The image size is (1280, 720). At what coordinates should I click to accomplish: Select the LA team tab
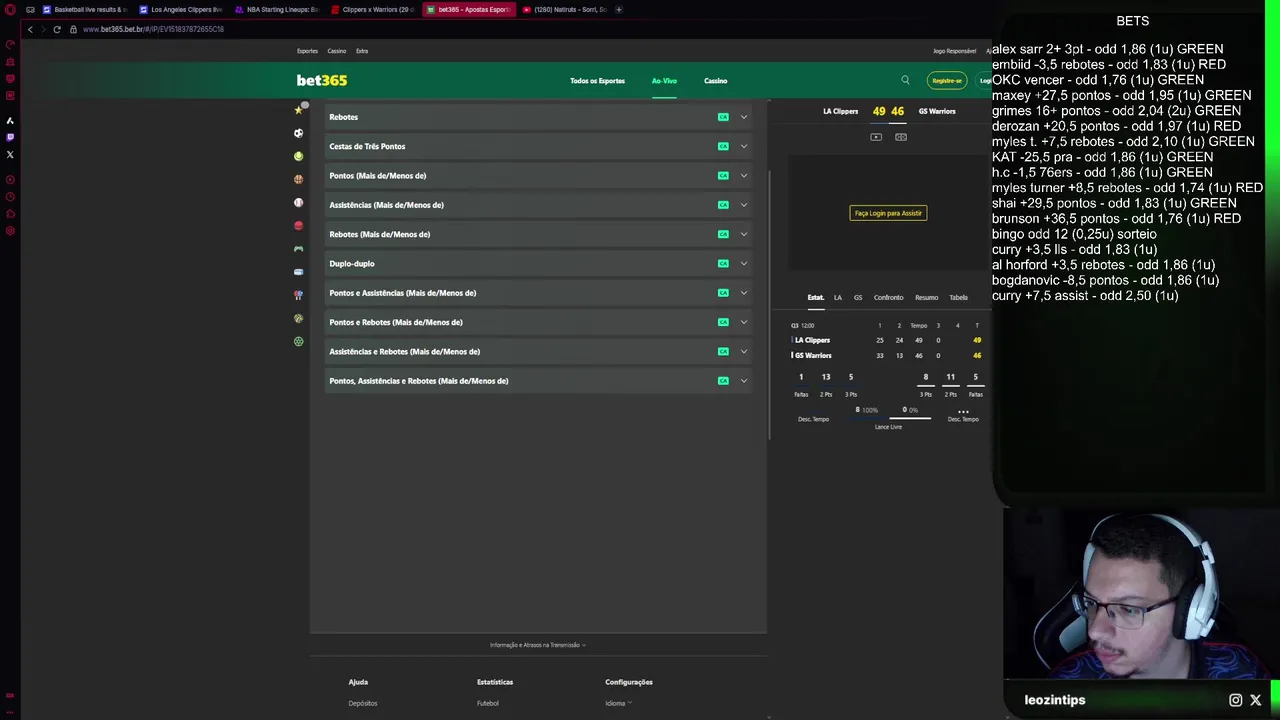(x=838, y=297)
